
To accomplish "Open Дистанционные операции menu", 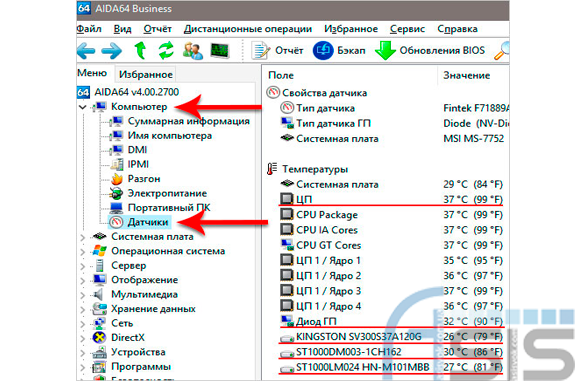I will coord(248,29).
